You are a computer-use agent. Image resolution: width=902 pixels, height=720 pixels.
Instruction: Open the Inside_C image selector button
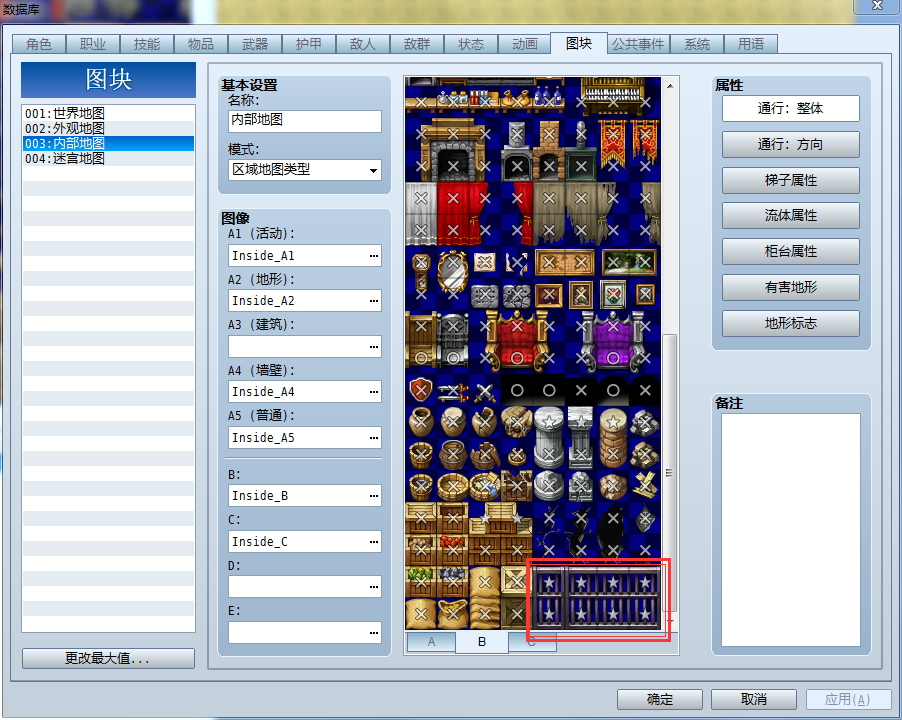(x=374, y=542)
